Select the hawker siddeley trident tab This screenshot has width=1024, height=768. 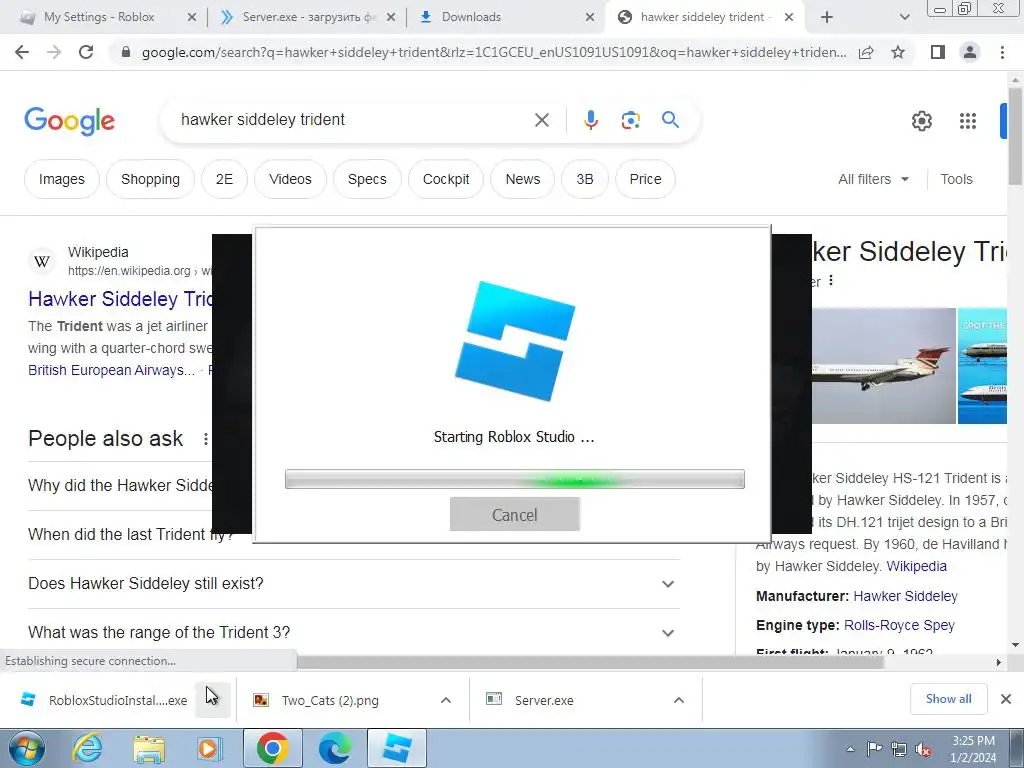pos(705,18)
